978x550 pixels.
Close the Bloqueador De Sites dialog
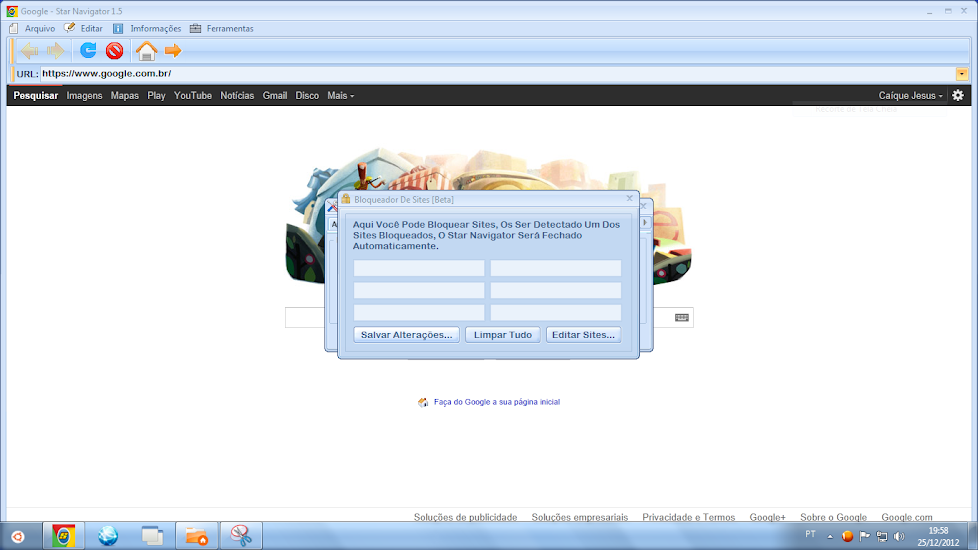point(629,198)
